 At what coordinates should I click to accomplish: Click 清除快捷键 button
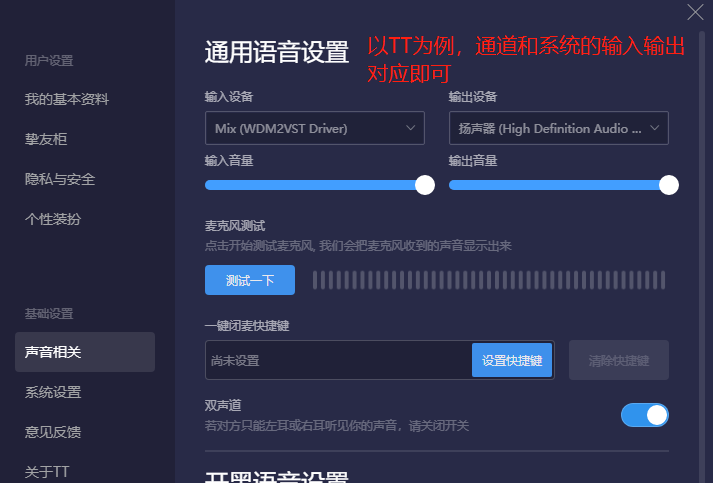pyautogui.click(x=619, y=360)
